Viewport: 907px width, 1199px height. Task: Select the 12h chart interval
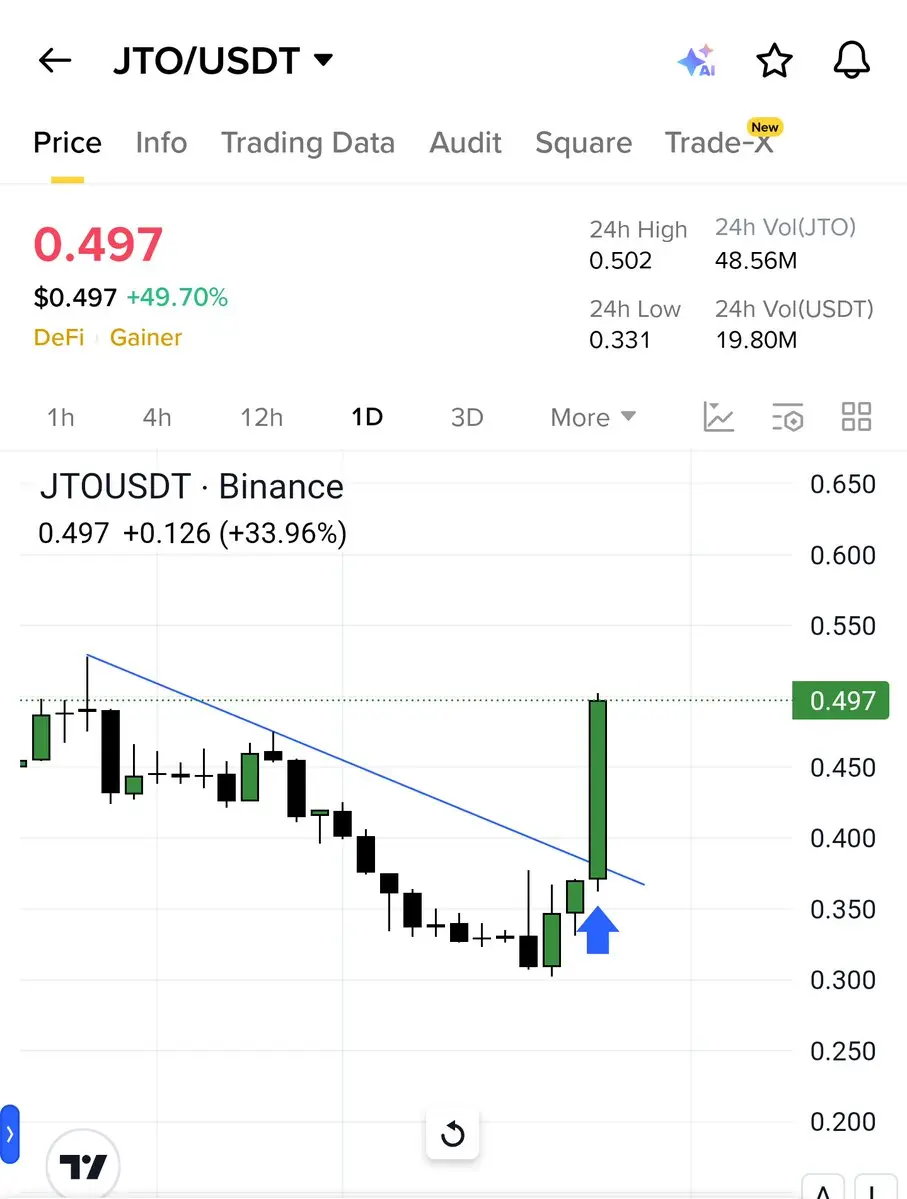(262, 418)
